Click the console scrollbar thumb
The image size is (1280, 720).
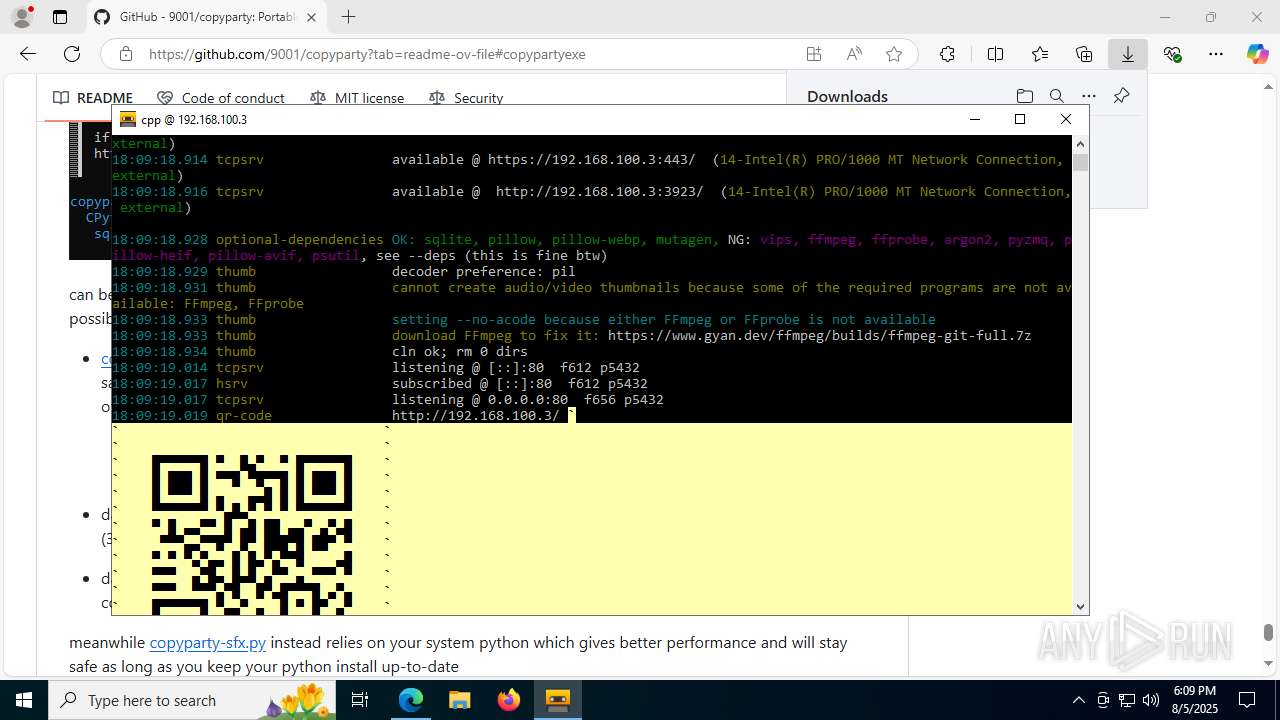pyautogui.click(x=1080, y=162)
